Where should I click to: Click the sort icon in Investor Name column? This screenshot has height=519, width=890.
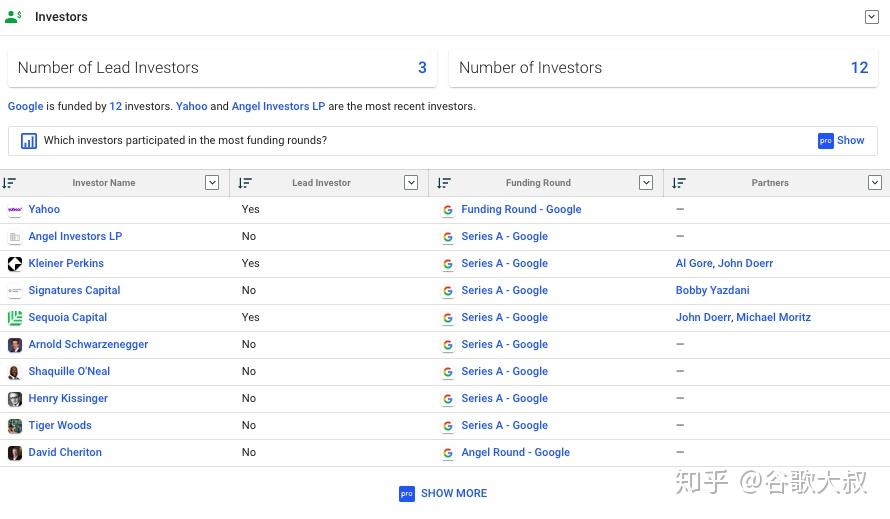tap(10, 183)
